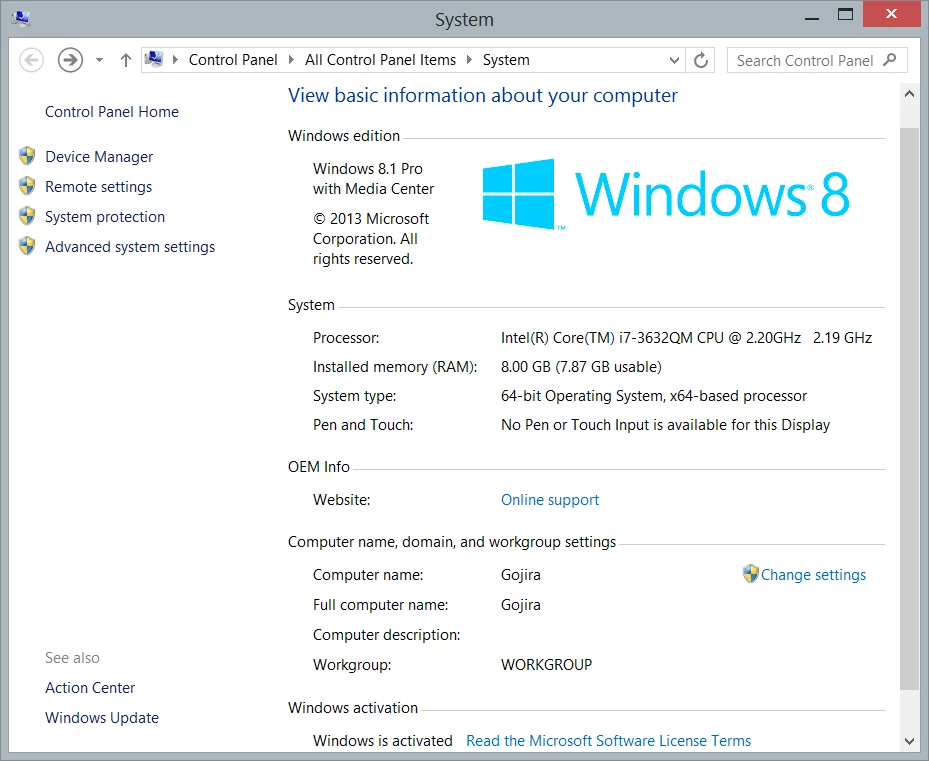The image size is (929, 761).
Task: Open System protection
Action: coord(105,217)
